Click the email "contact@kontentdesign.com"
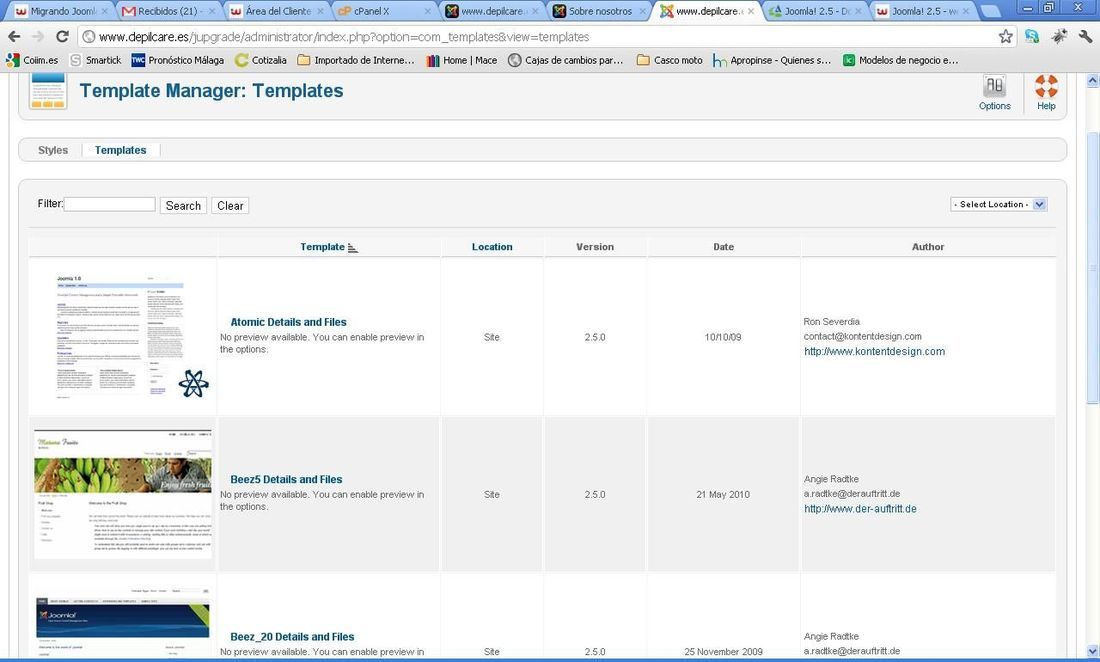 [862, 337]
